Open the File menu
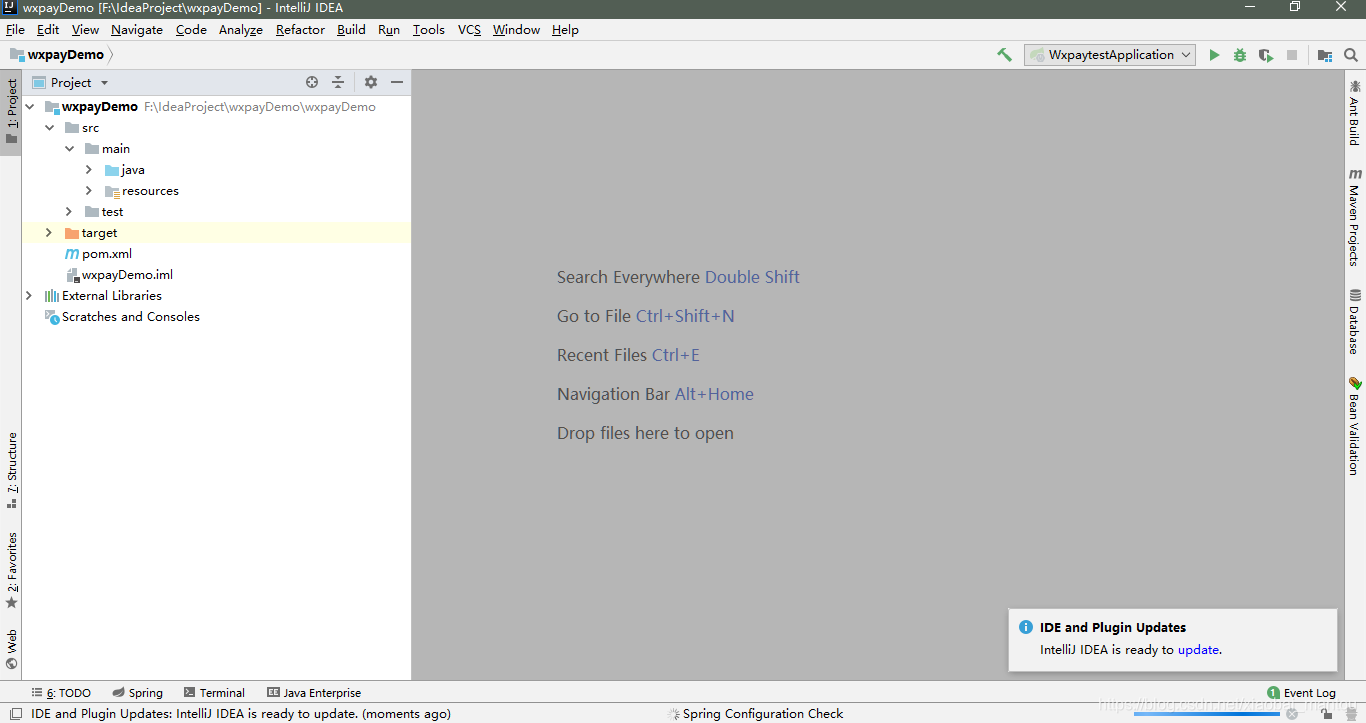This screenshot has height=723, width=1366. [x=15, y=30]
